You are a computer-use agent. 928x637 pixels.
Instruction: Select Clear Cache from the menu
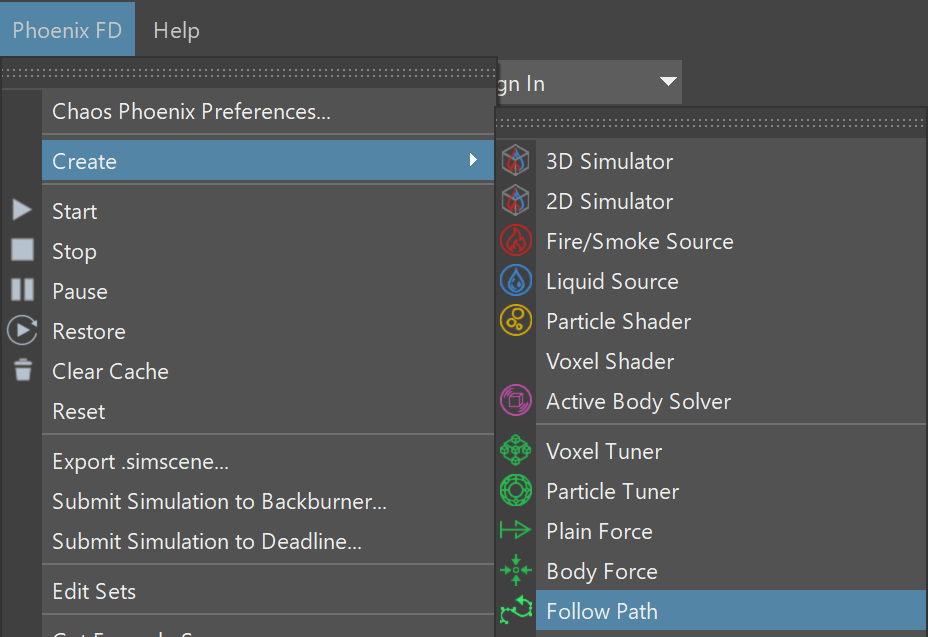coord(268,371)
